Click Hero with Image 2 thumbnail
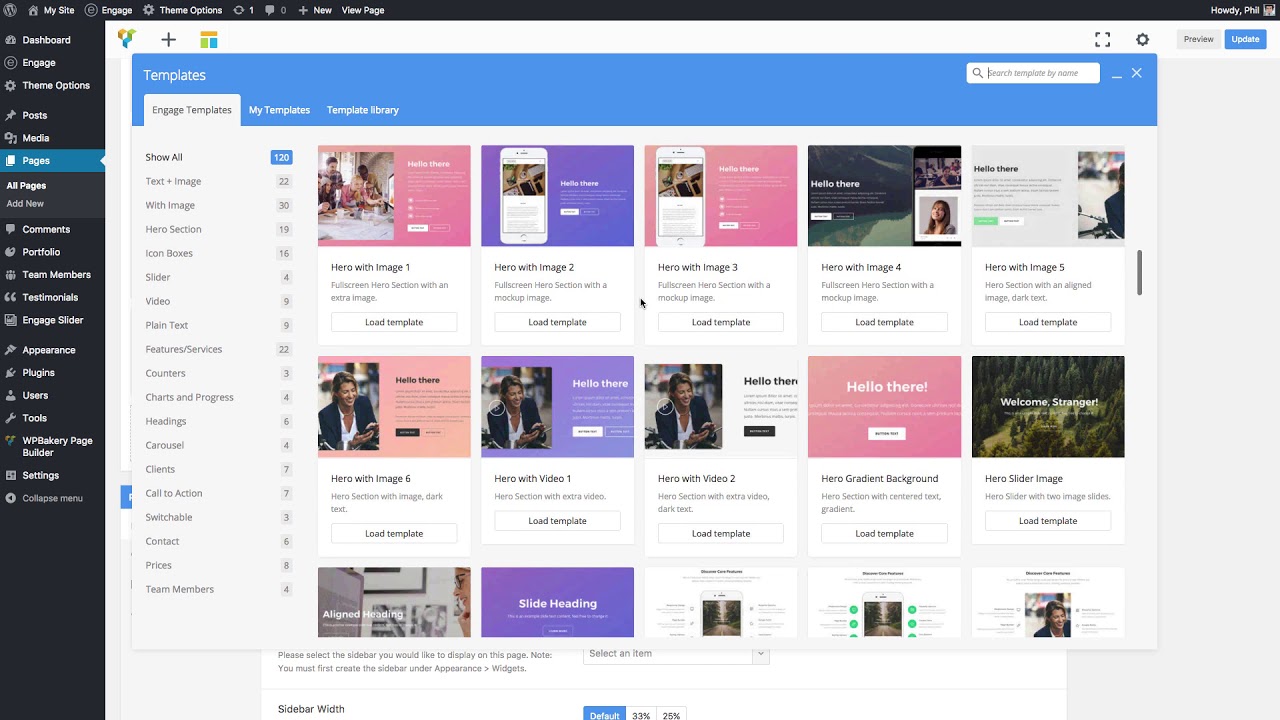Viewport: 1280px width, 720px height. [x=557, y=196]
